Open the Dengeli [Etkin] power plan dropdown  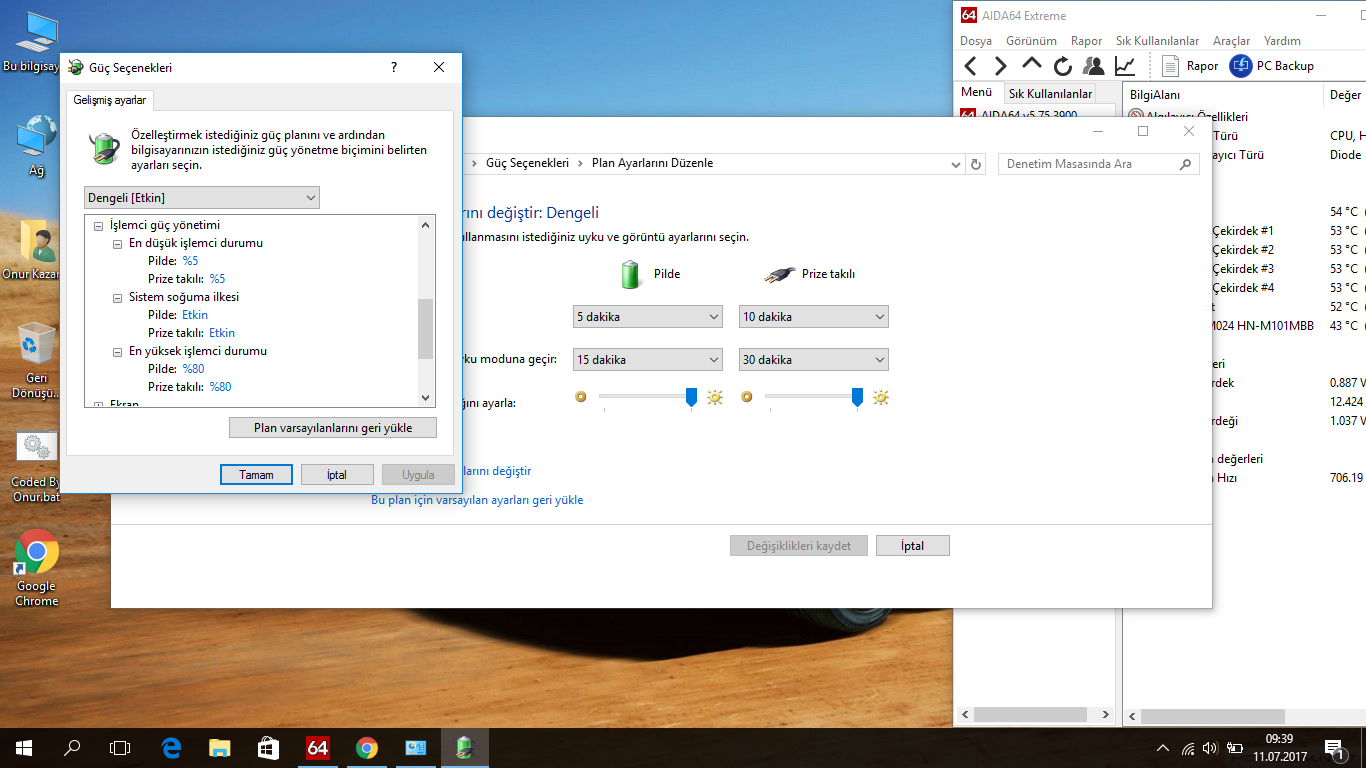202,198
